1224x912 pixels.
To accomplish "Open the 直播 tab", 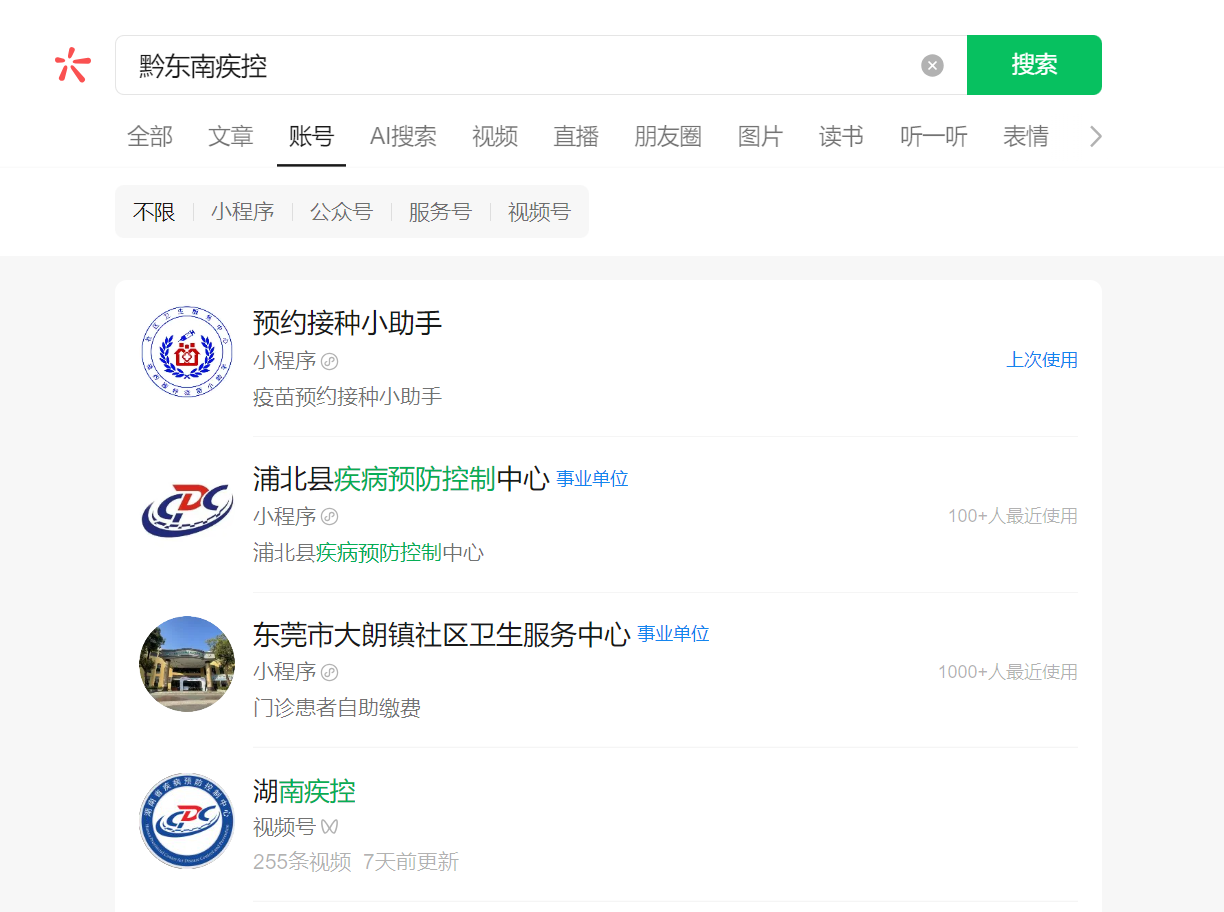I will click(x=576, y=137).
